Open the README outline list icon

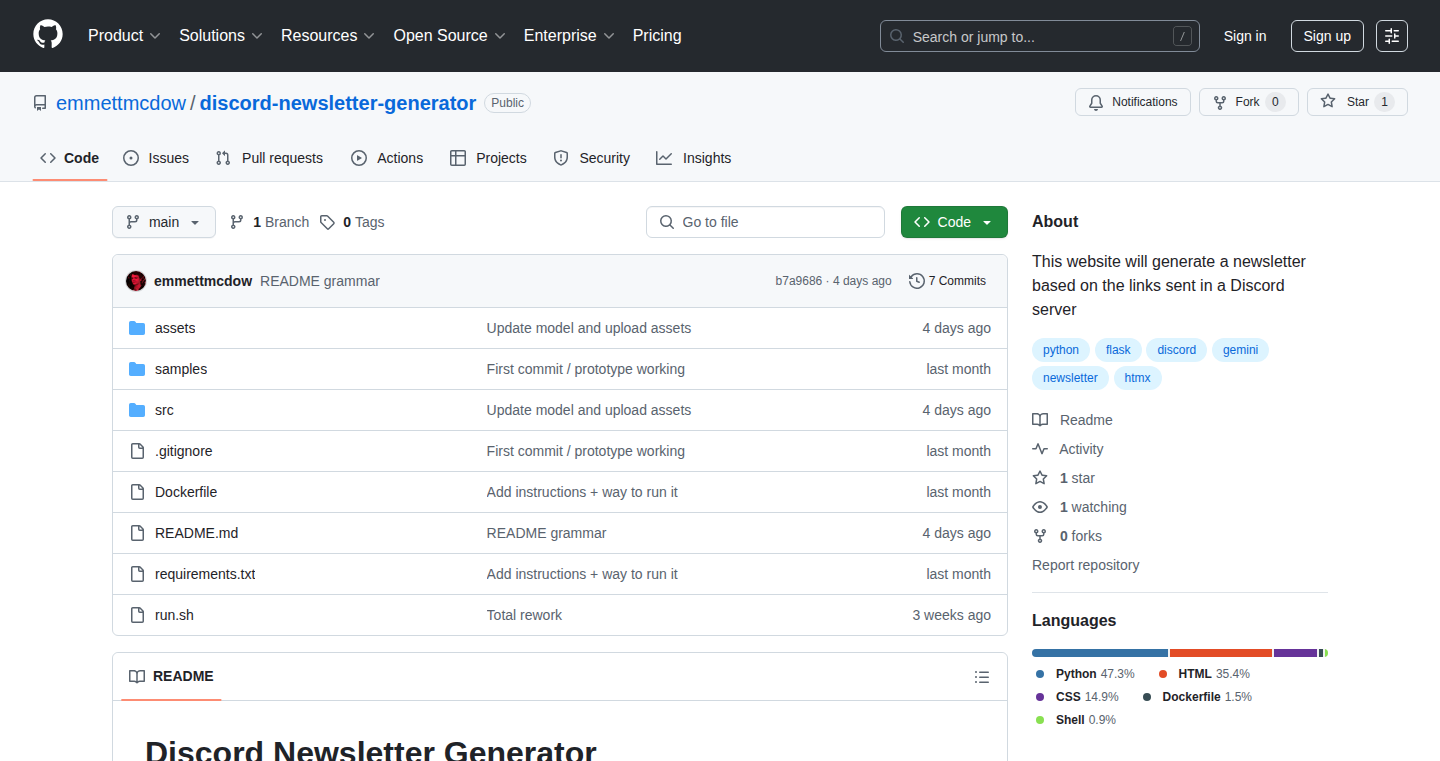click(982, 677)
